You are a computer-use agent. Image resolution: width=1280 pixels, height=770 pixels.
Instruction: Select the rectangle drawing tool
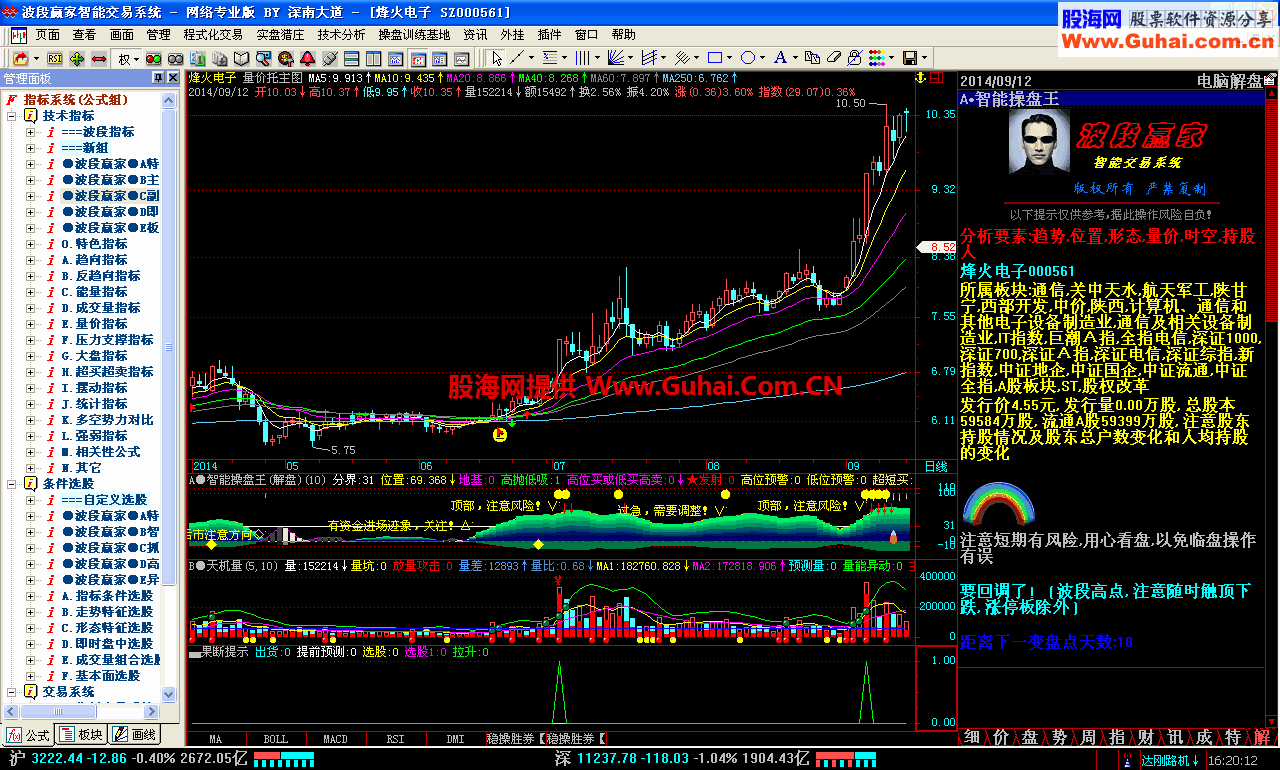(x=714, y=58)
